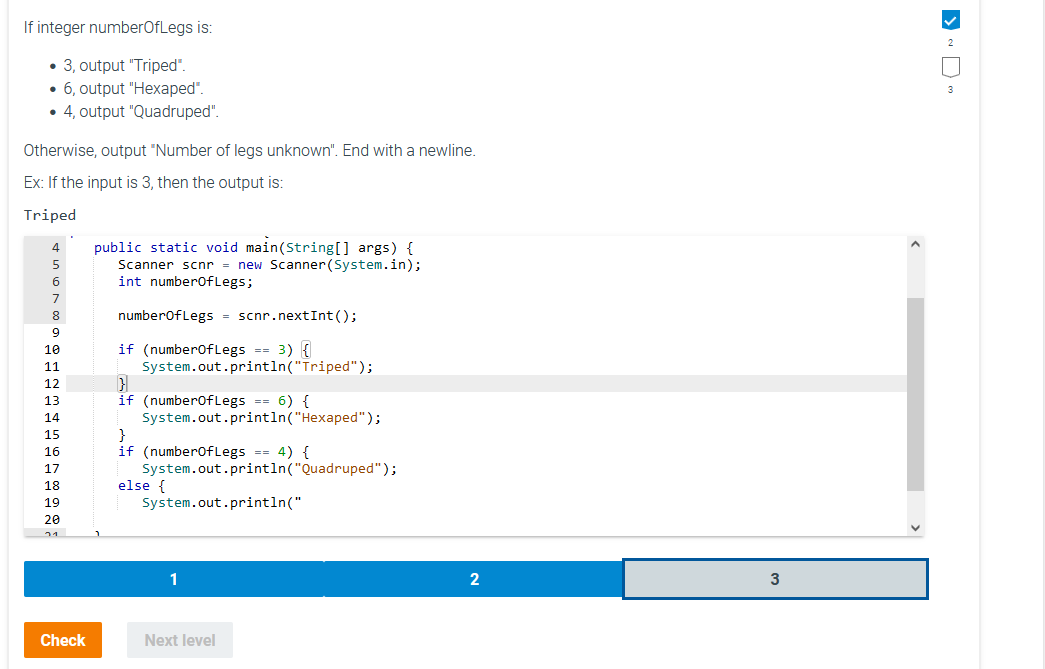Open the currently selected Level 3 tab
Viewport: 1045px width, 669px height.
(x=775, y=578)
